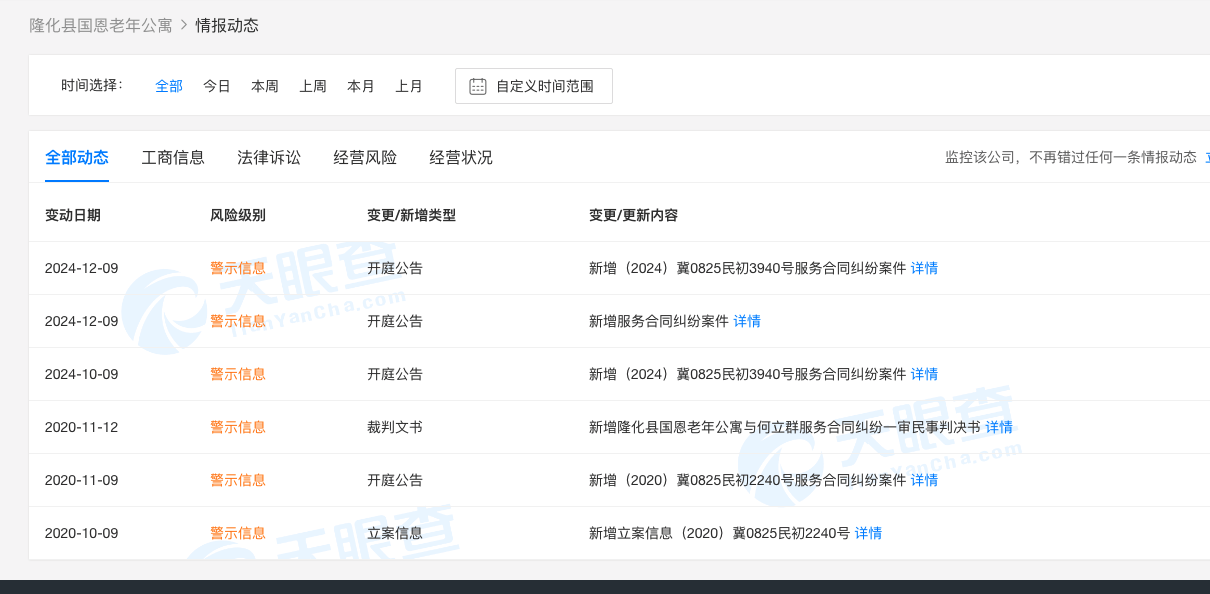The image size is (1210, 594).
Task: Click the 监控该公司 notice text
Action: [x=1071, y=157]
